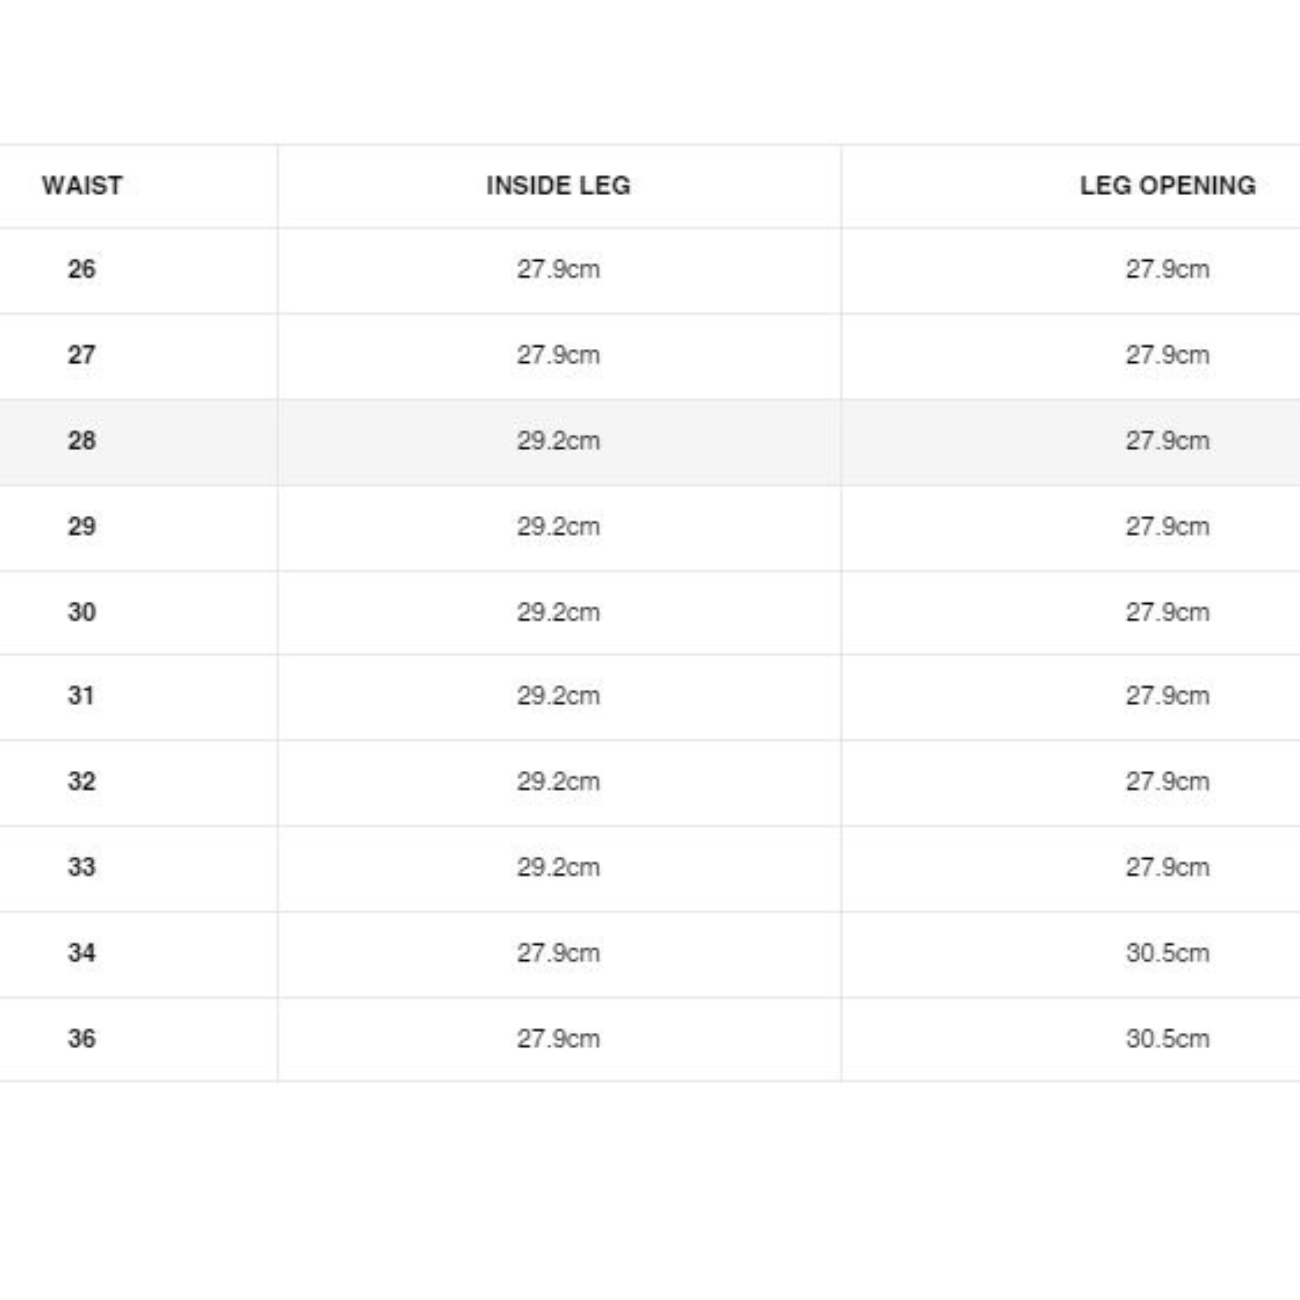Click inside leg value for waist 26
The width and height of the screenshot is (1300, 1300).
[558, 269]
